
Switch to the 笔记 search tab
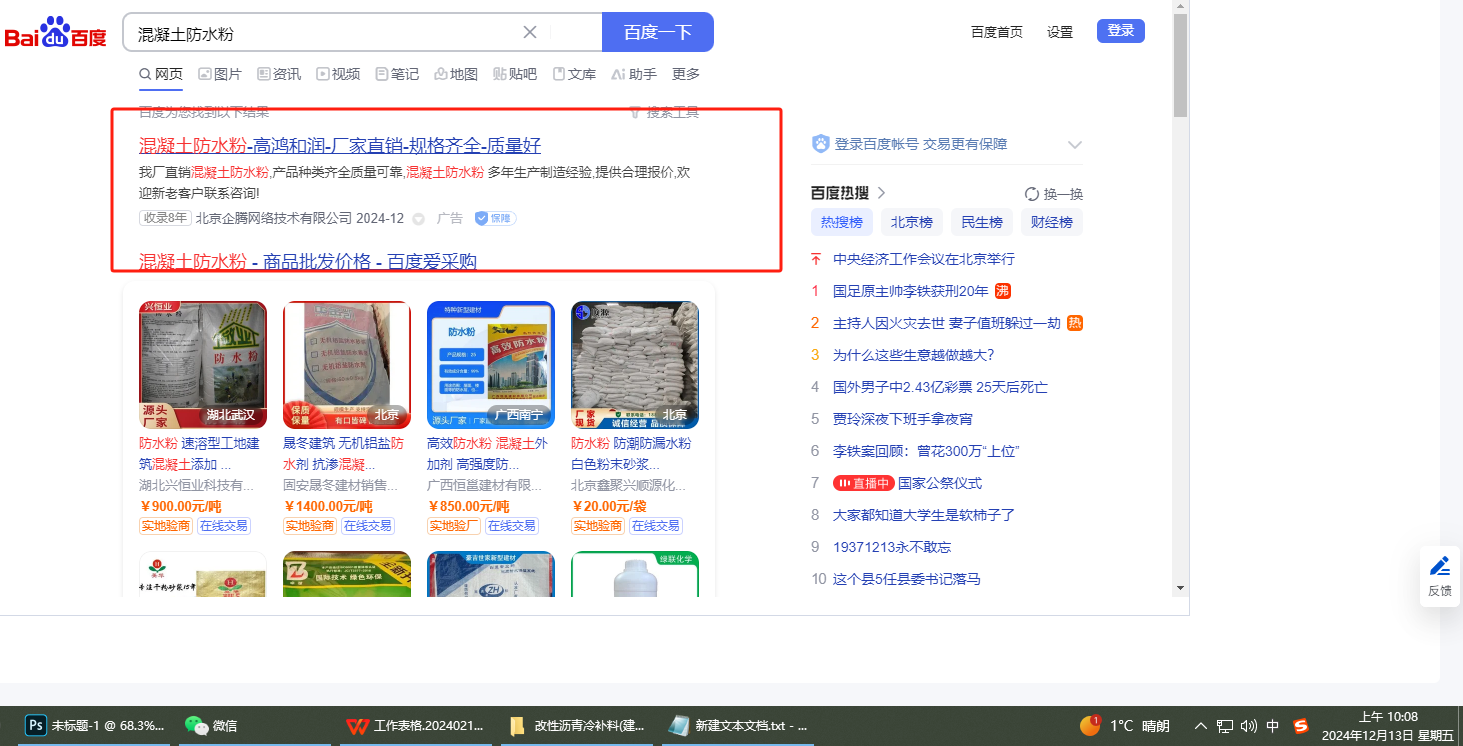pyautogui.click(x=397, y=74)
